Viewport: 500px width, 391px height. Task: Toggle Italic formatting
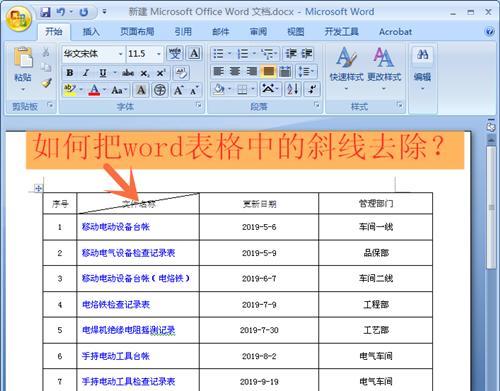[x=86, y=73]
